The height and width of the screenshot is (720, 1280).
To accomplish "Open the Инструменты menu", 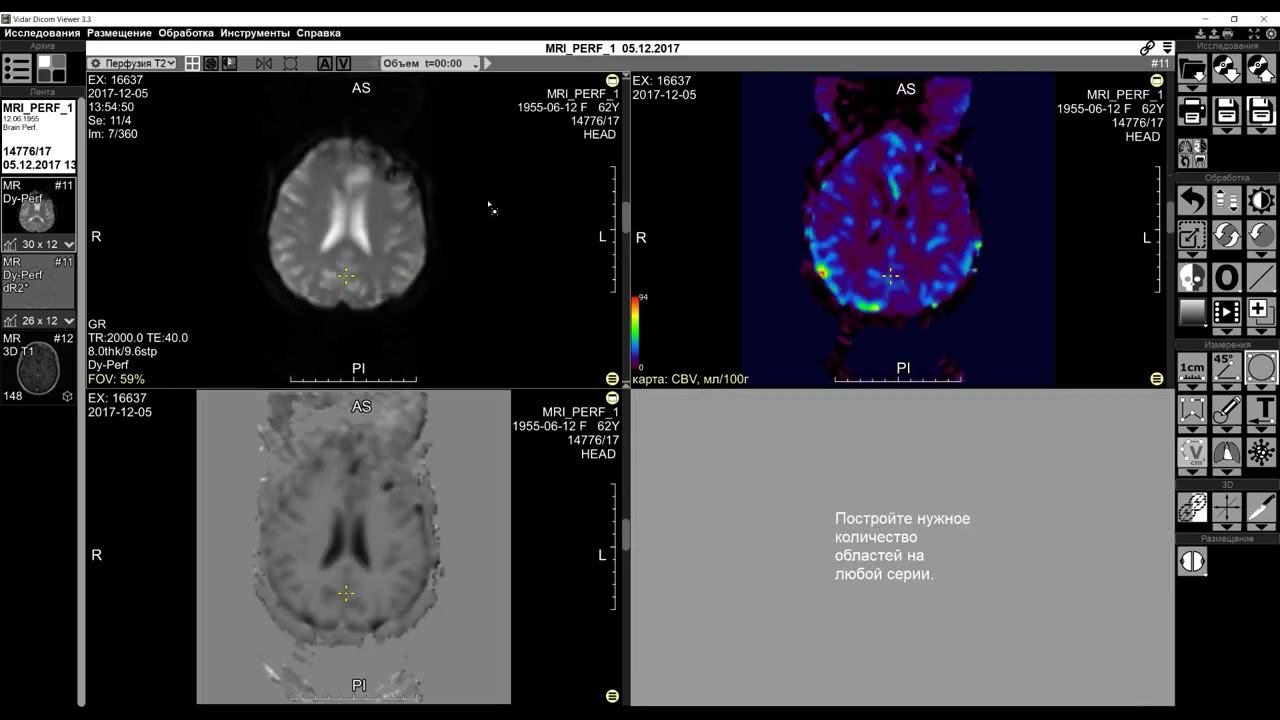I will pos(255,33).
